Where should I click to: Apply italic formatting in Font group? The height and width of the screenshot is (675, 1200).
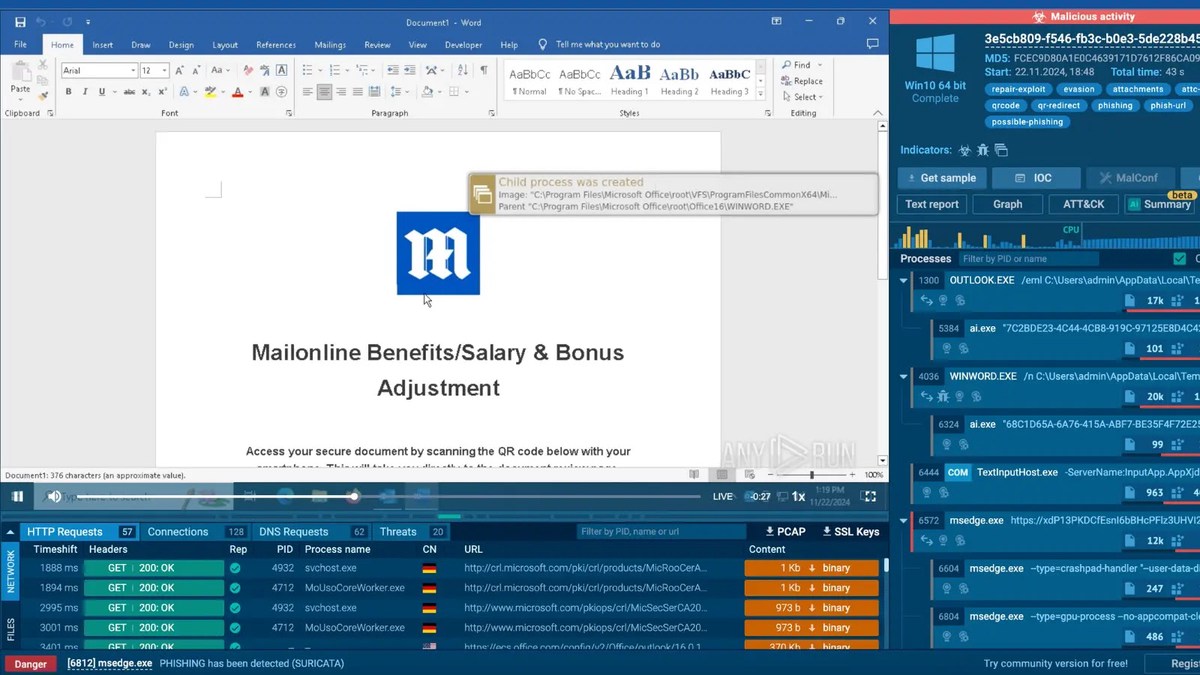pos(85,92)
